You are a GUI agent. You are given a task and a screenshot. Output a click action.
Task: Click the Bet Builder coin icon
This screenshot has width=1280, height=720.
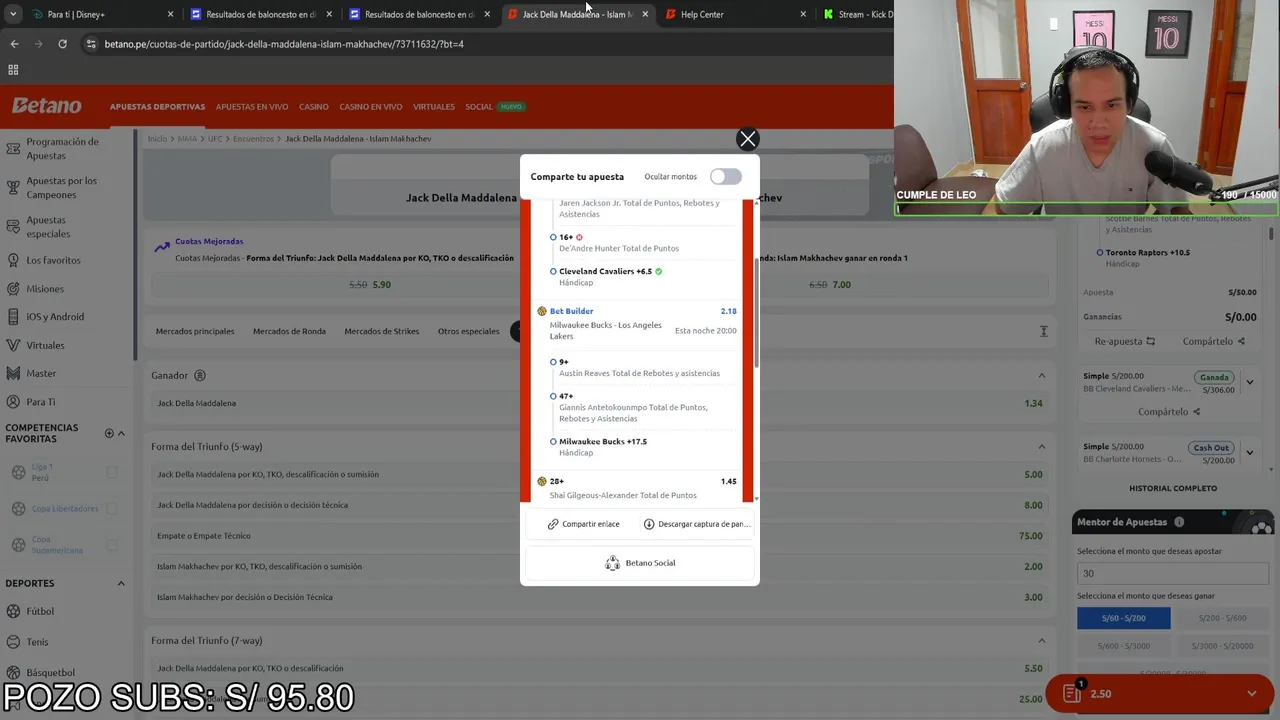coord(542,311)
